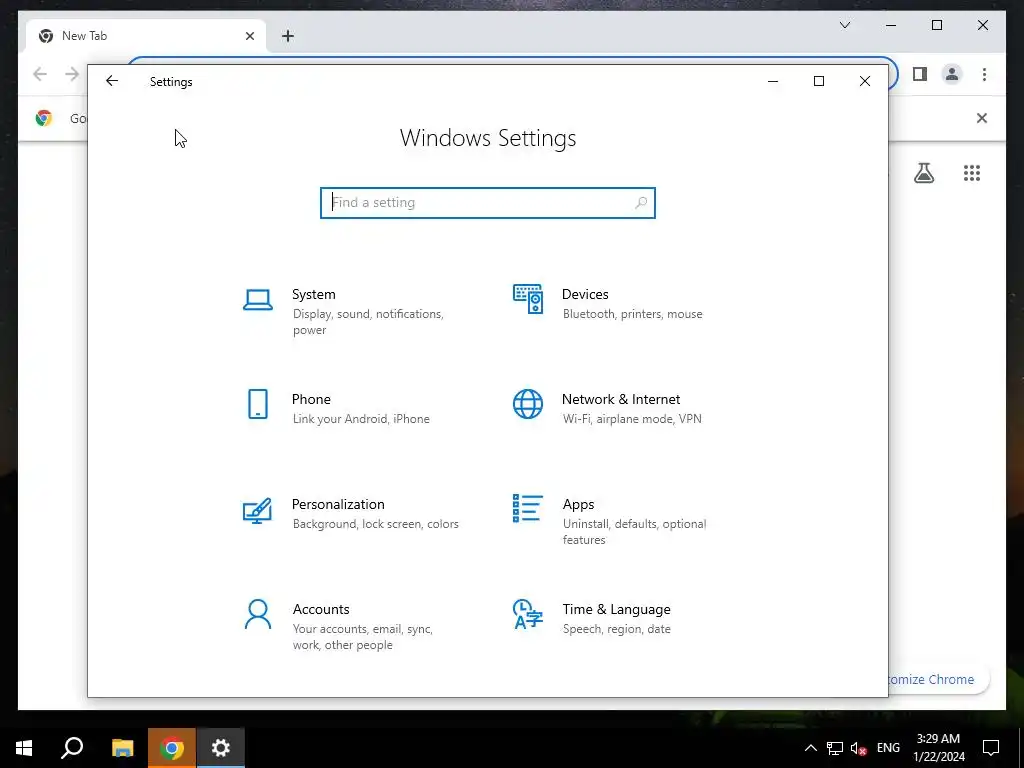Click Chrome's forward navigation arrow
The image size is (1024, 768).
point(72,74)
